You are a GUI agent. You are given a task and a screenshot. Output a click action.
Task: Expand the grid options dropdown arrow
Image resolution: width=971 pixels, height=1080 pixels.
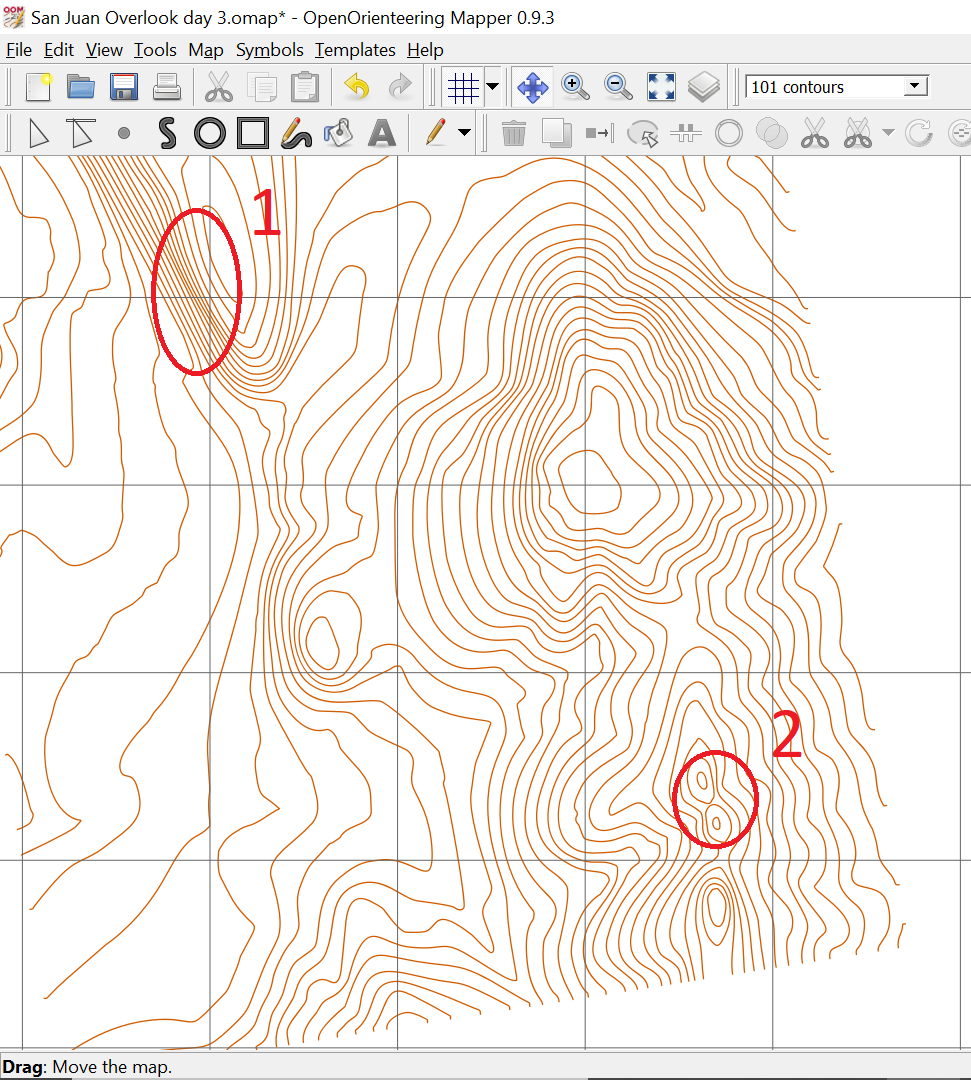493,88
